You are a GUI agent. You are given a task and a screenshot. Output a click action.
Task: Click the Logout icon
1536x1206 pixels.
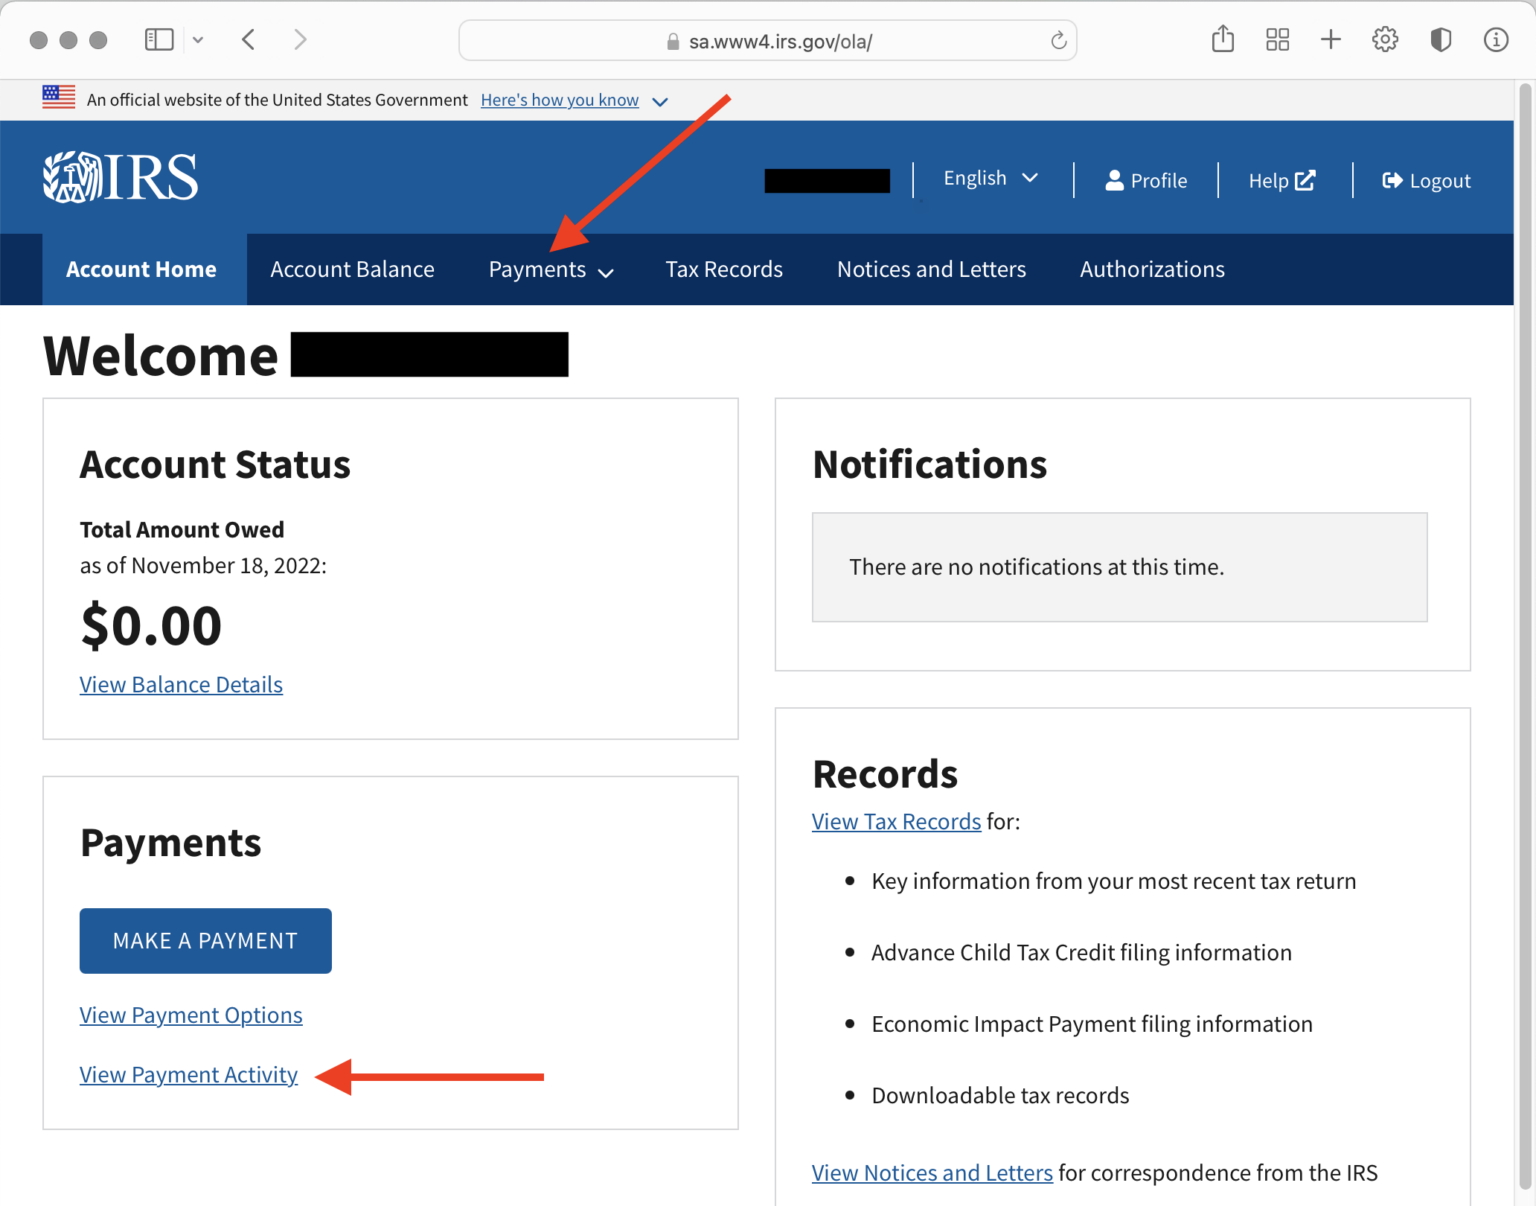tap(1392, 180)
